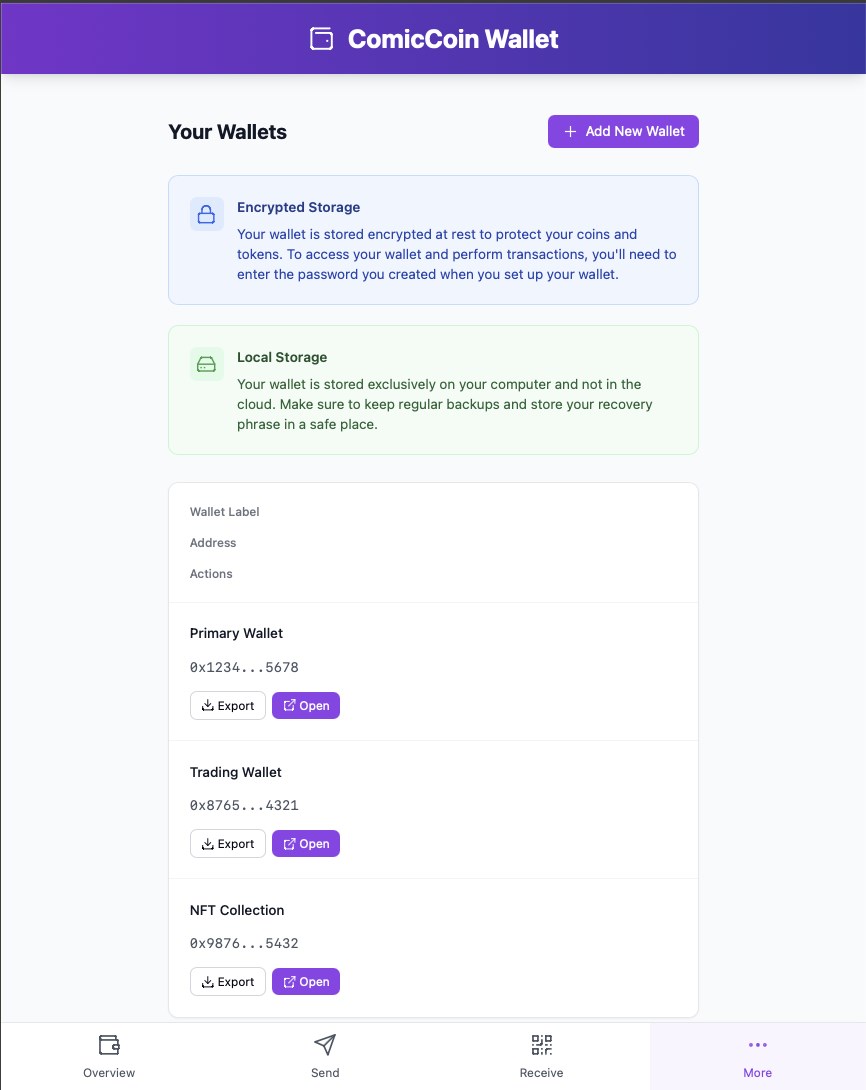Select the address 0x1234...5678

pyautogui.click(x=244, y=667)
